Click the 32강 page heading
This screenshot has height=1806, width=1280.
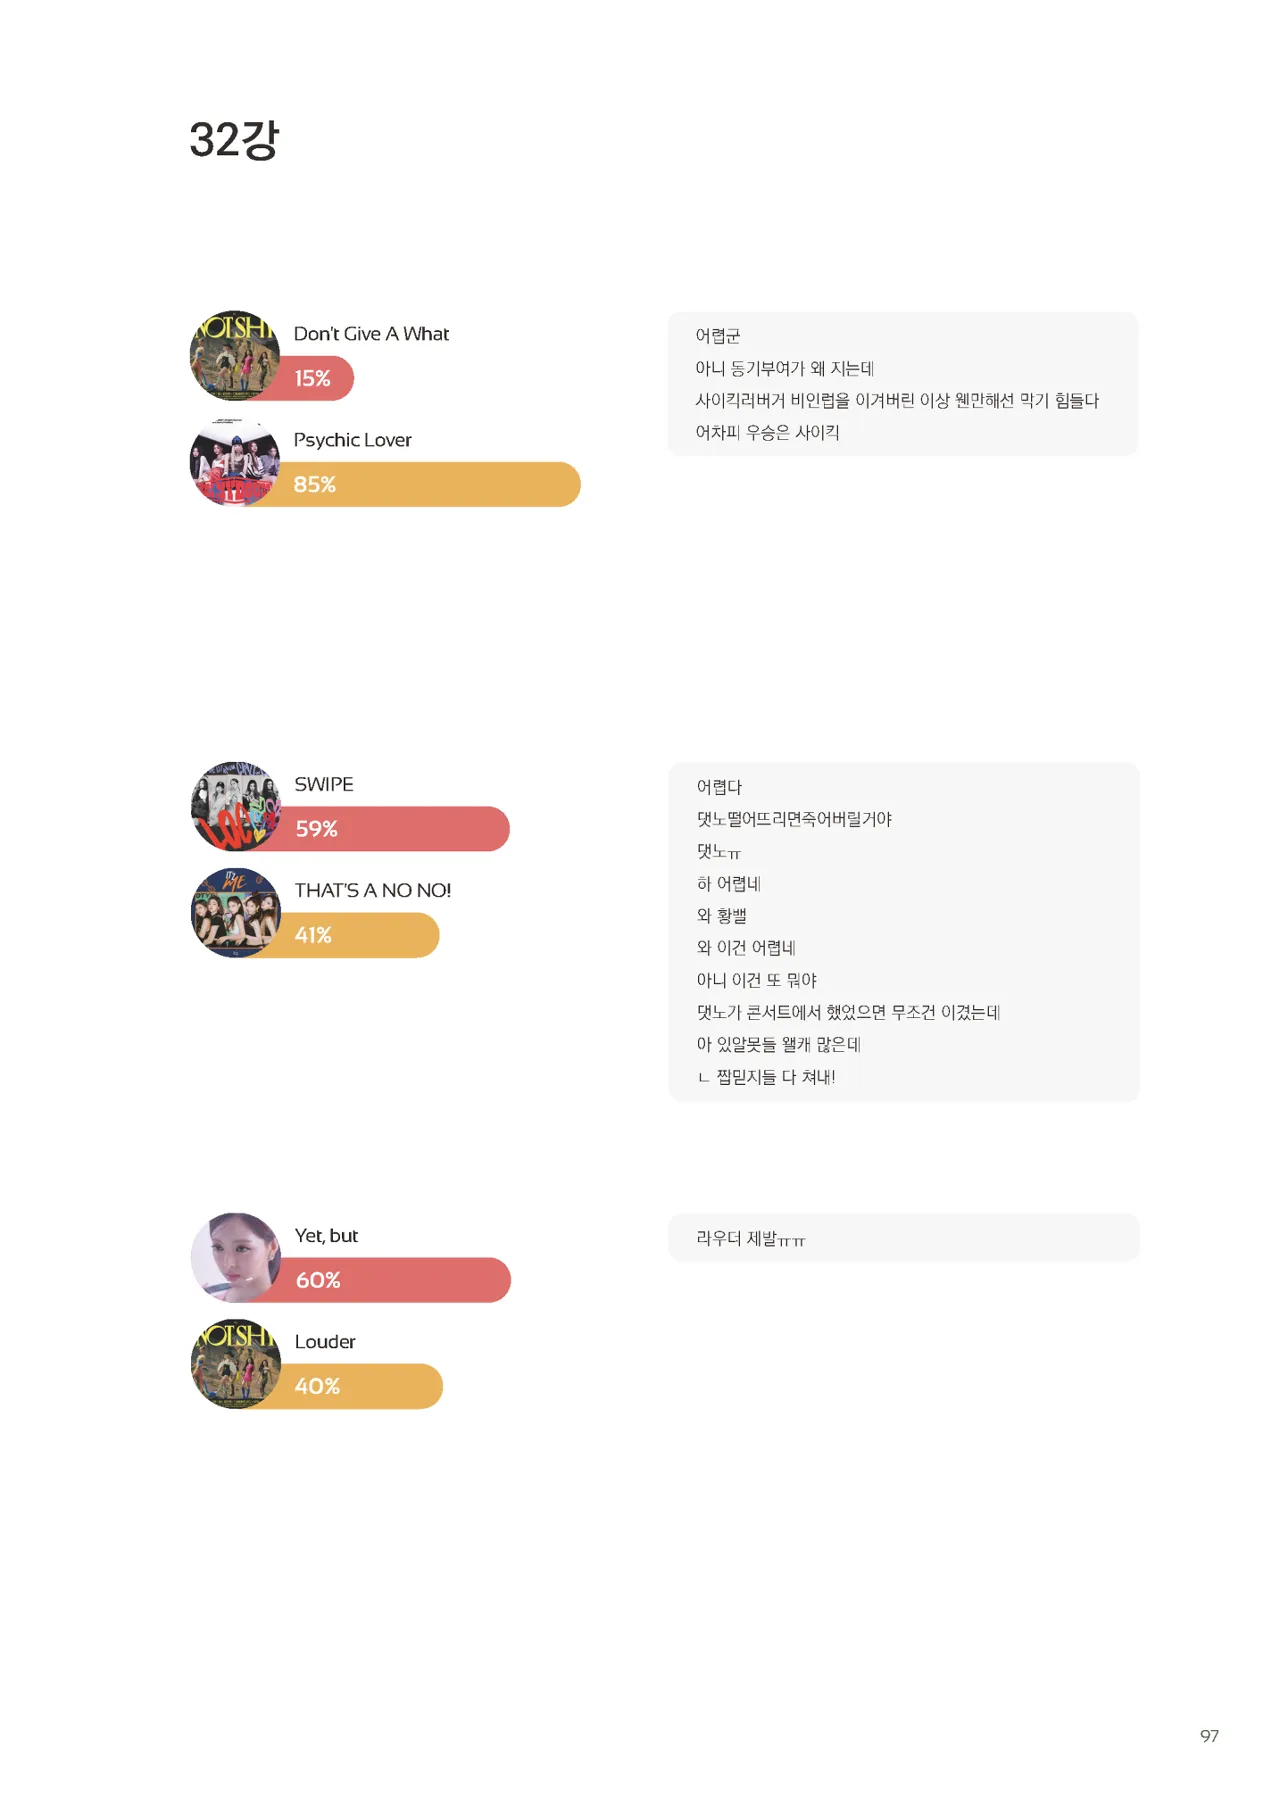[x=234, y=140]
